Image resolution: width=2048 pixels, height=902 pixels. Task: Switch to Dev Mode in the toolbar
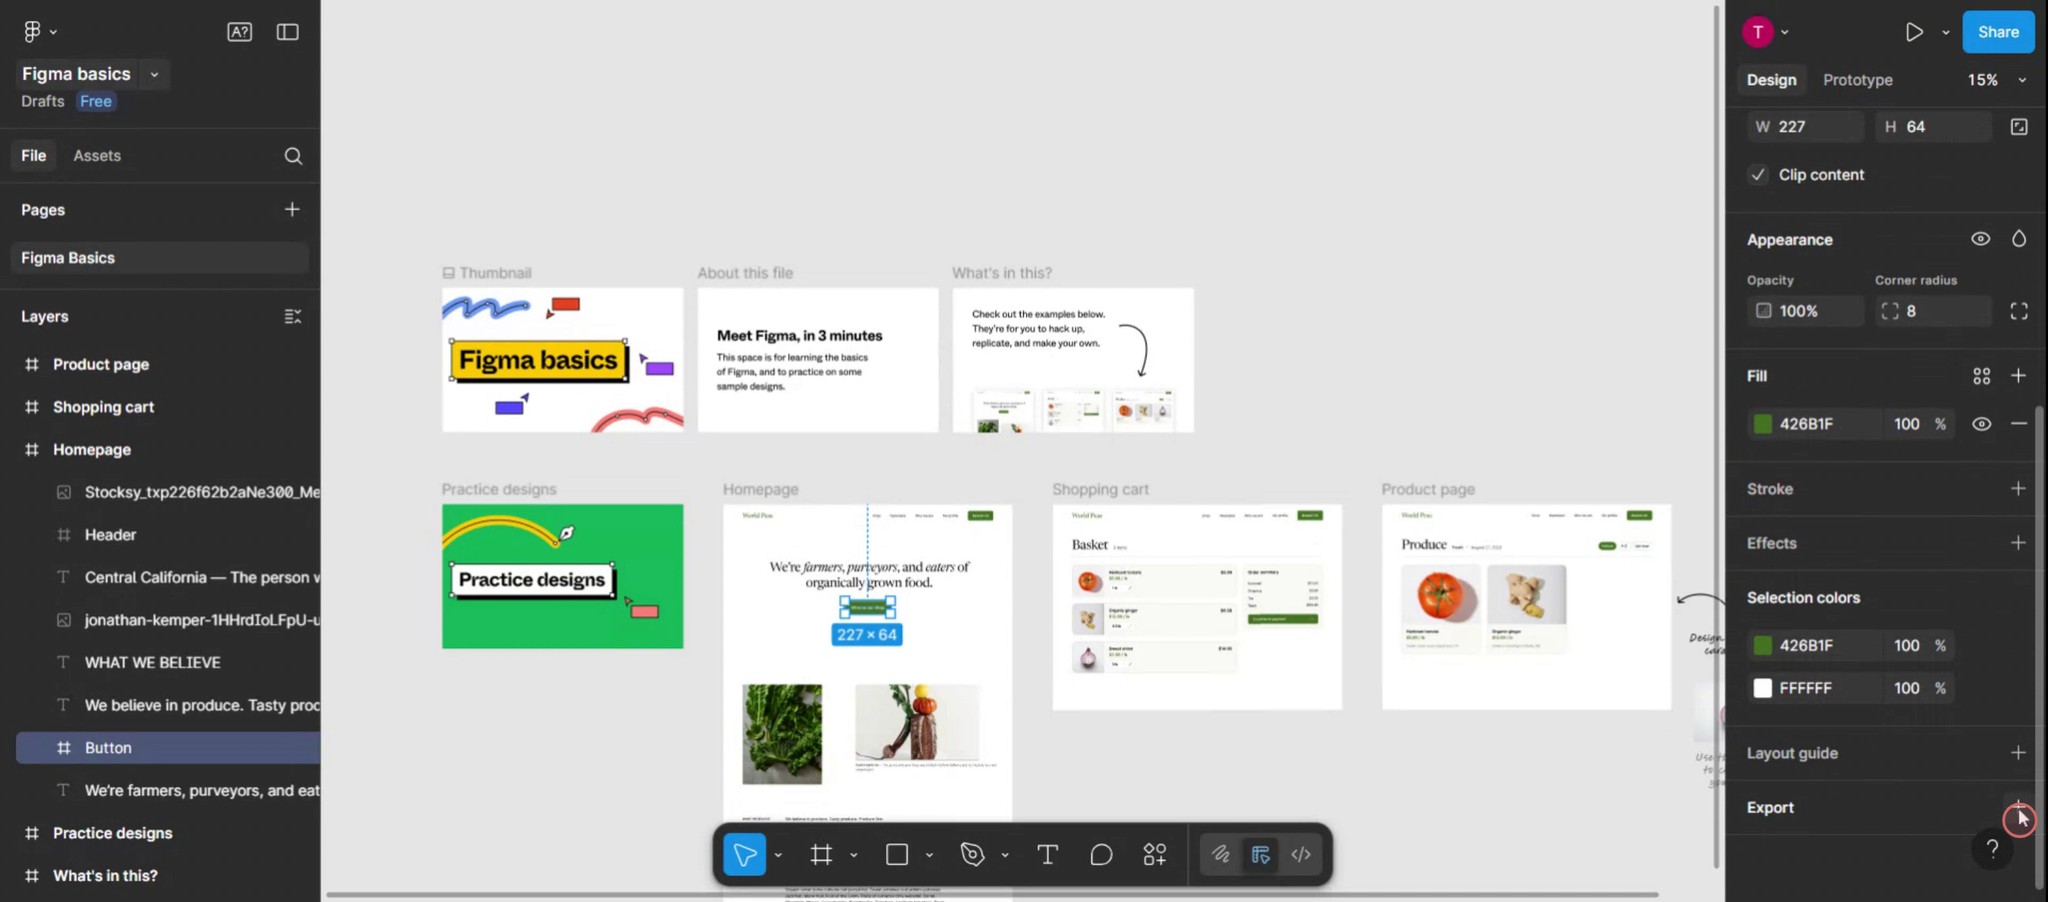(1299, 854)
